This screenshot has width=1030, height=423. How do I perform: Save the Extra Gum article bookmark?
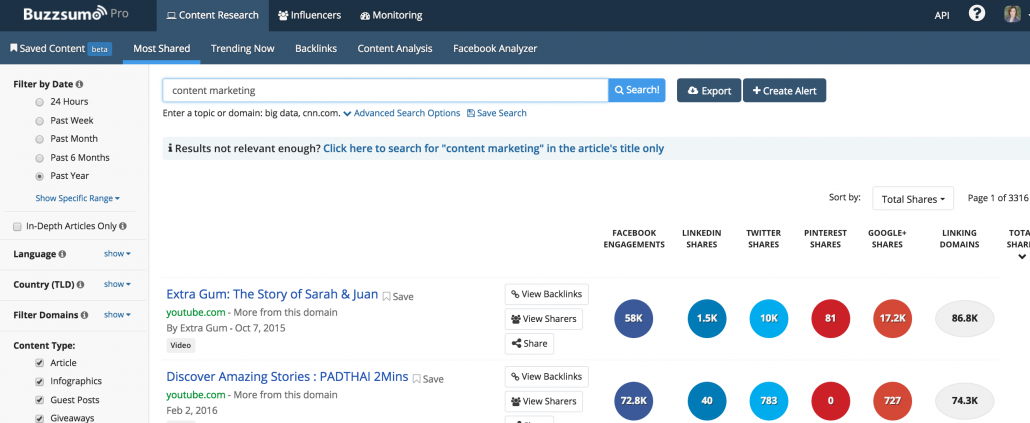click(x=398, y=296)
